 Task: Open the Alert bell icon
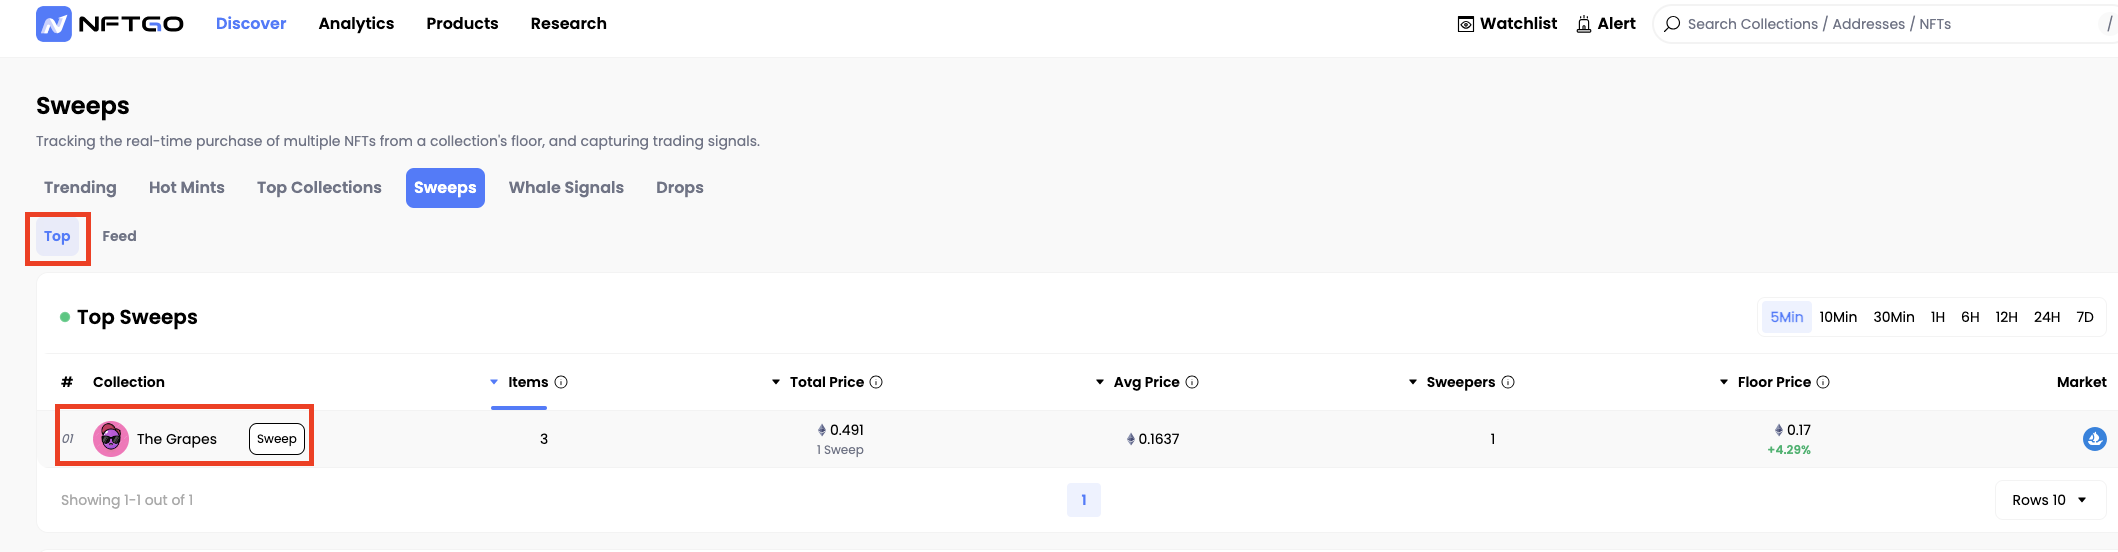tap(1584, 24)
